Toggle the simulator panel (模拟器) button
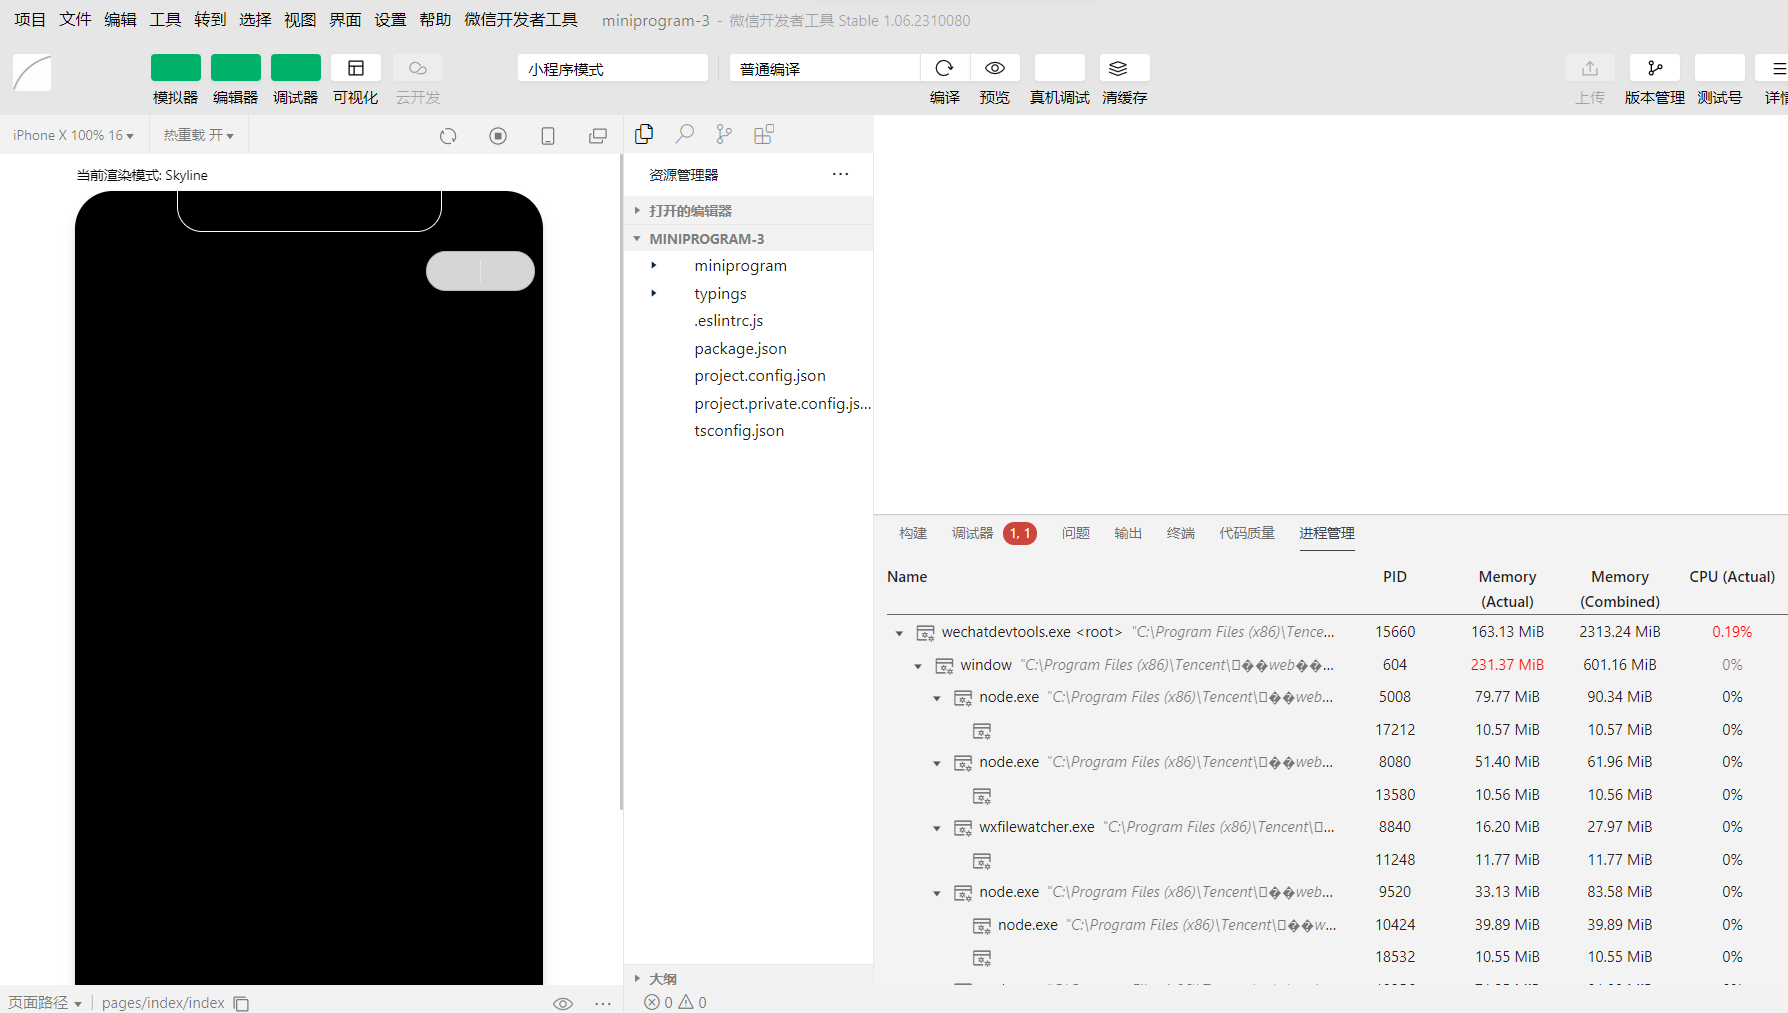 pyautogui.click(x=175, y=68)
